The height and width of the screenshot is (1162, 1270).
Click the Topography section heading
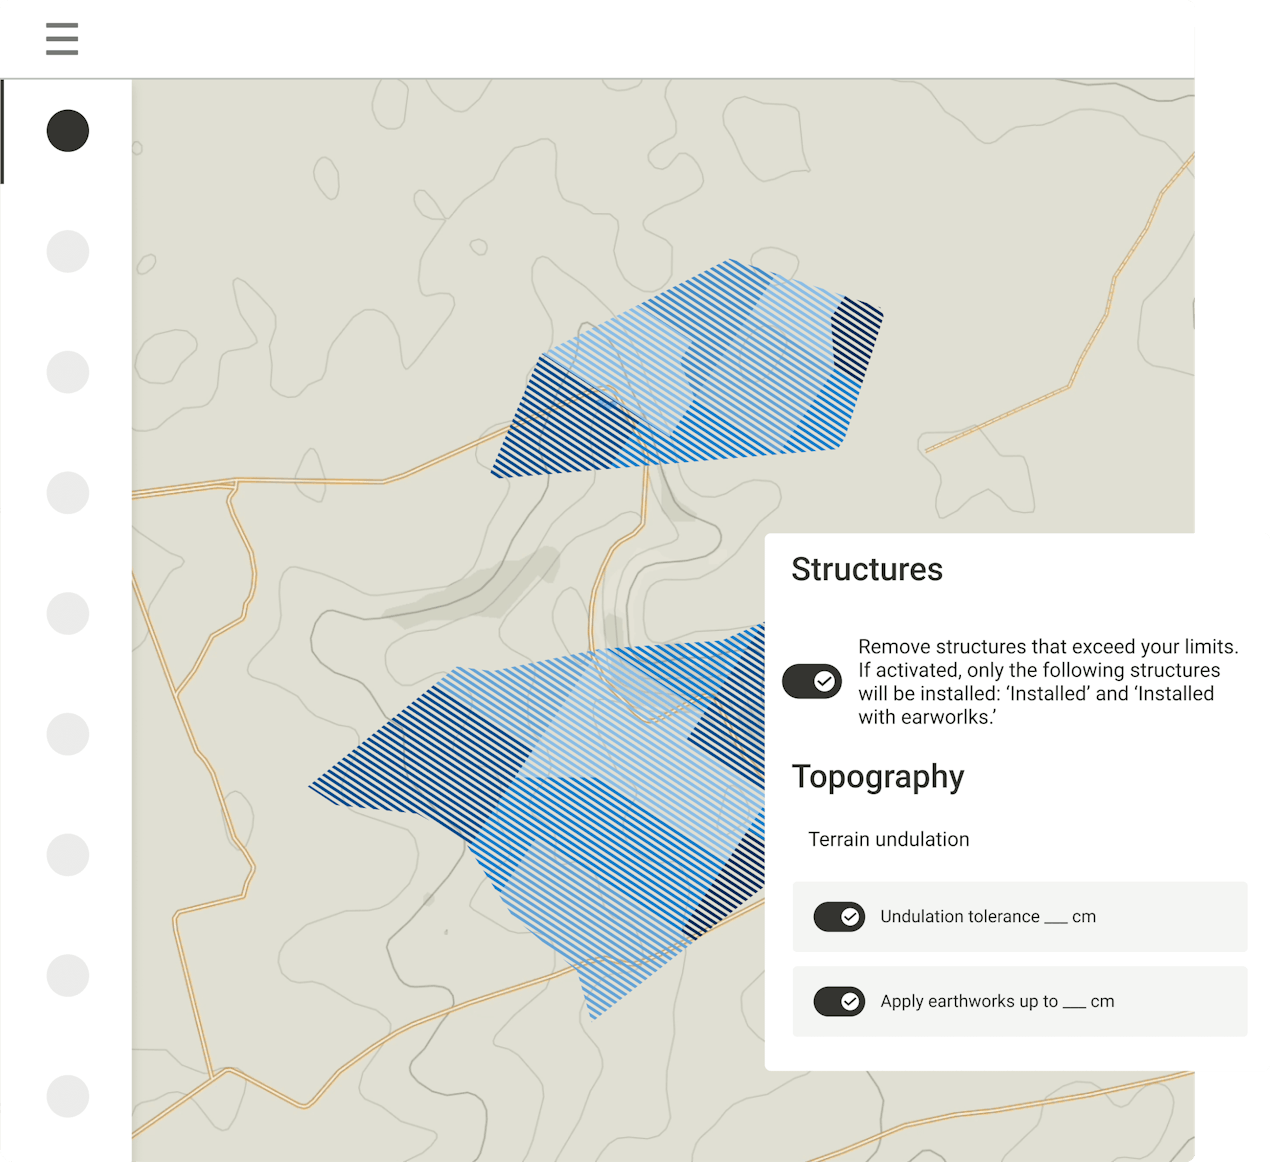pyautogui.click(x=878, y=777)
